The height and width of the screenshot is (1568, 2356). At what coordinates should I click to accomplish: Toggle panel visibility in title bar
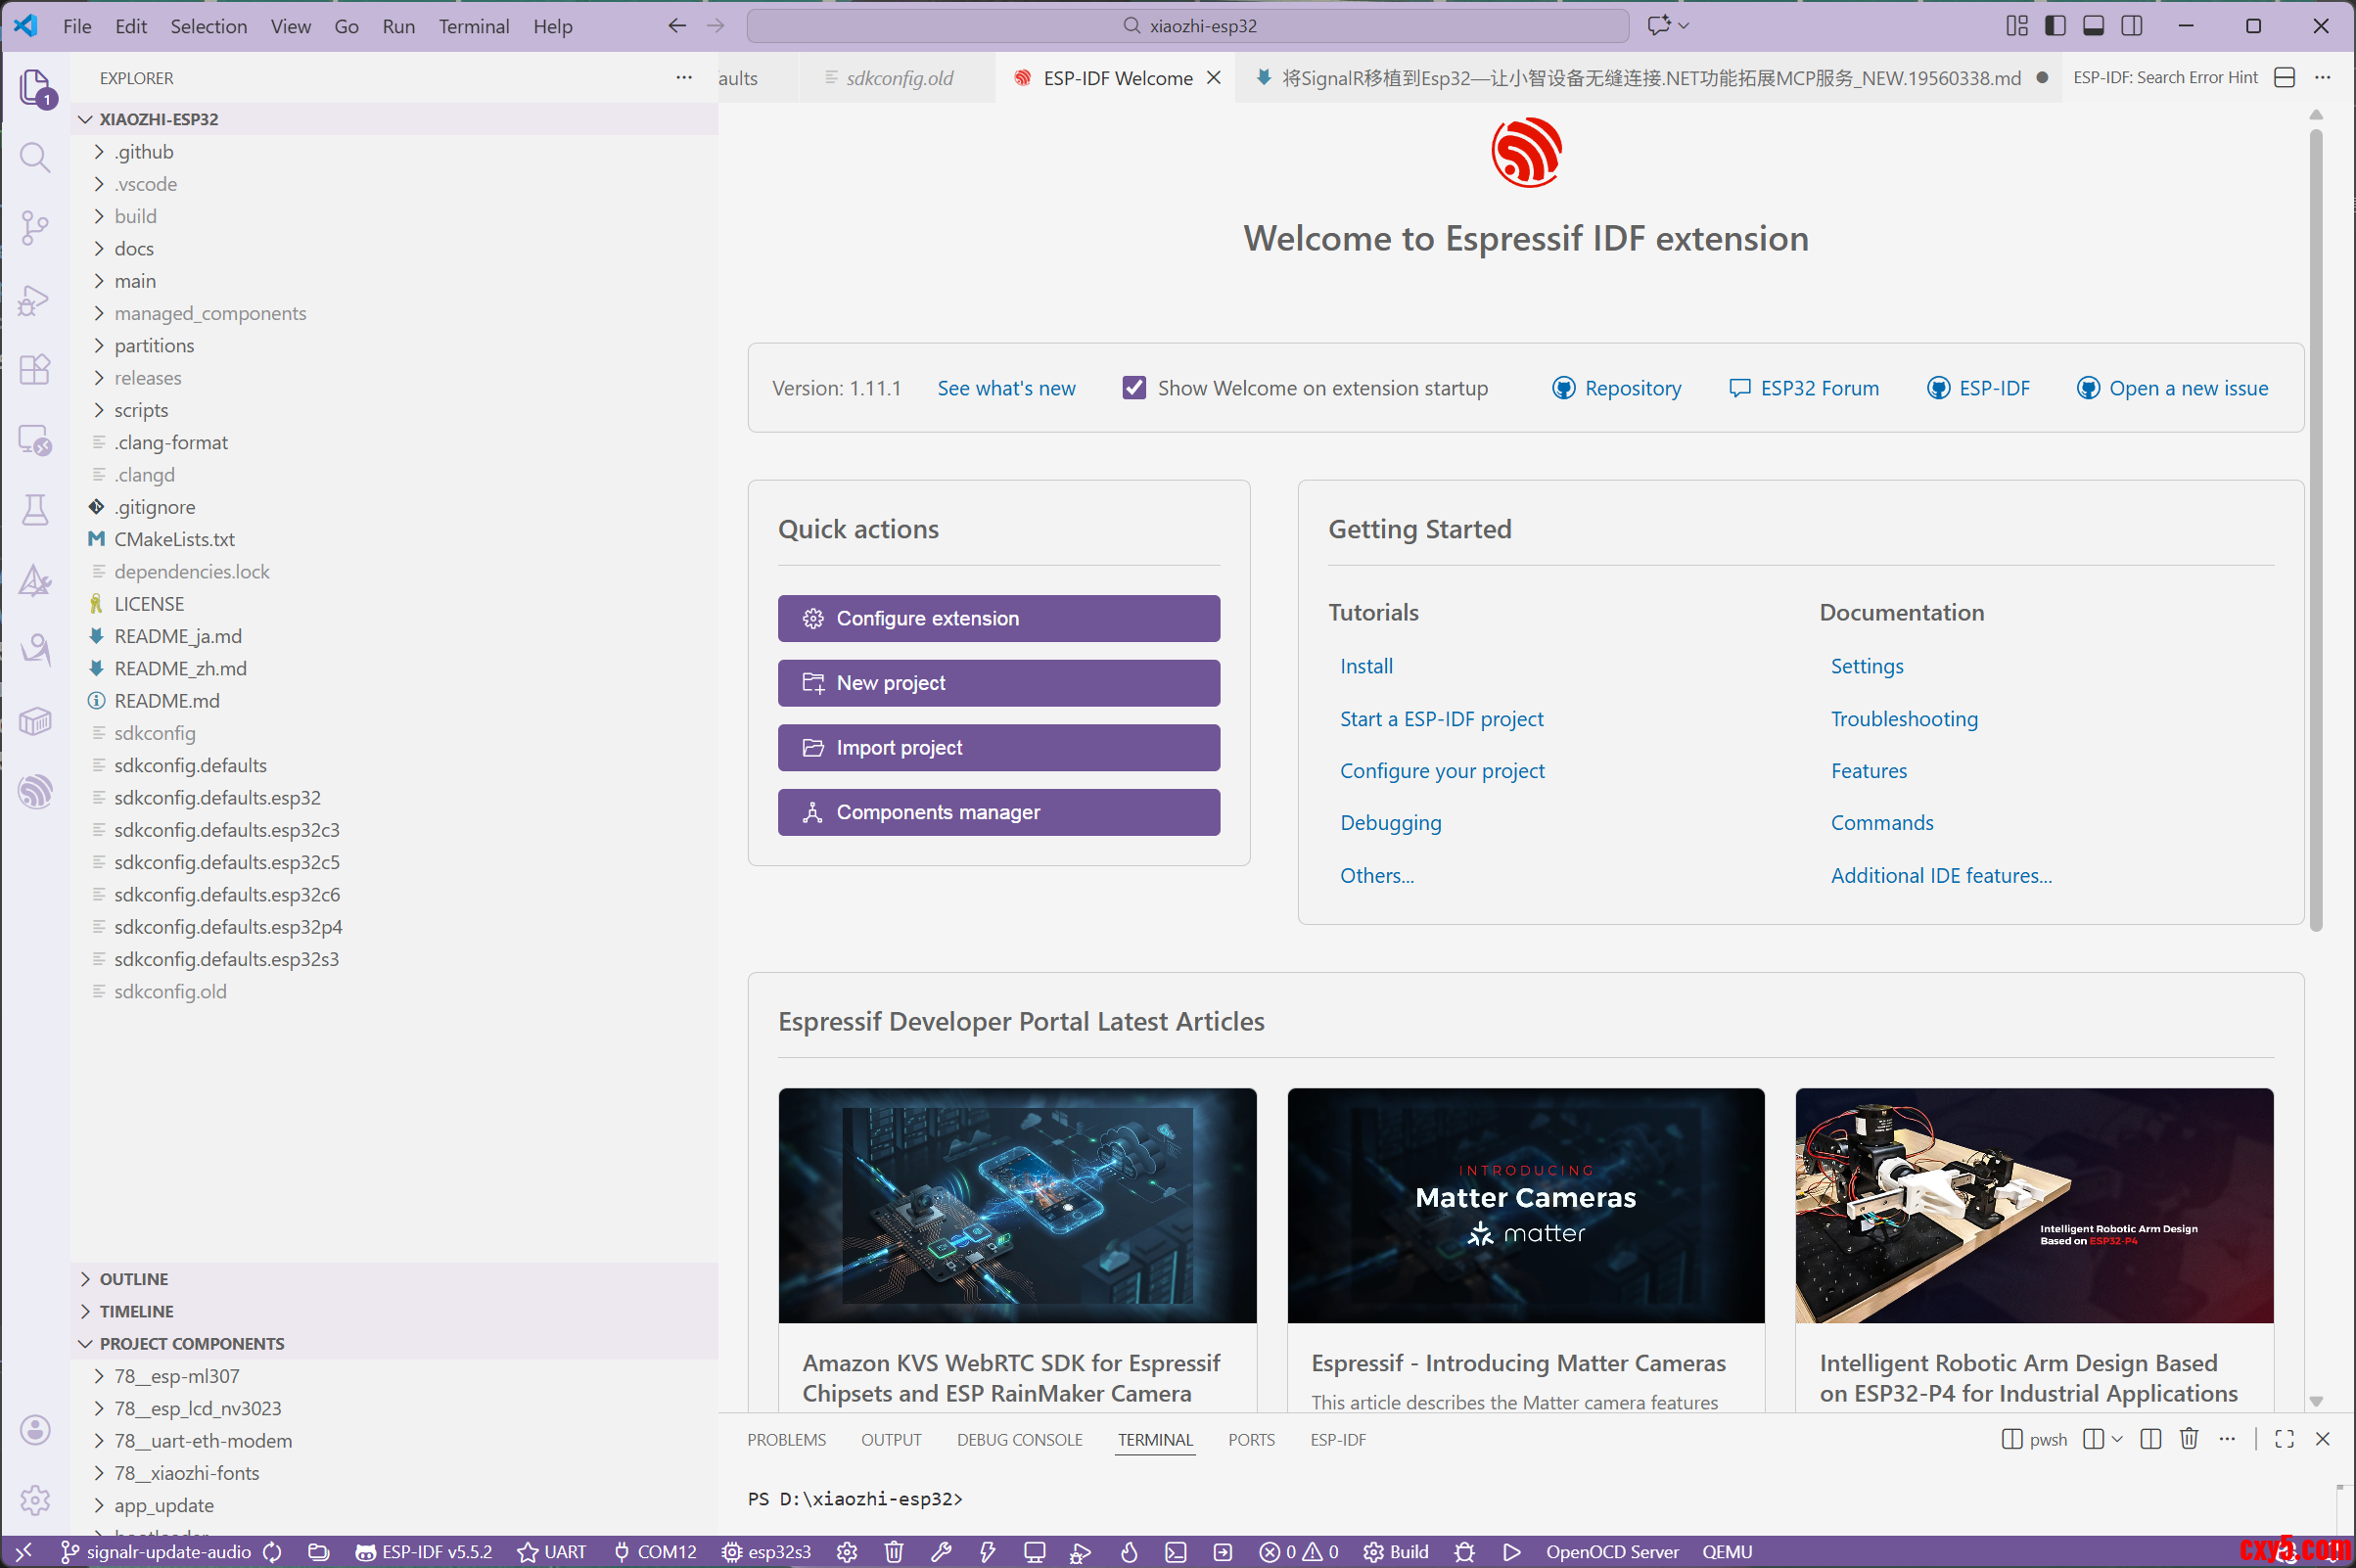tap(2093, 26)
